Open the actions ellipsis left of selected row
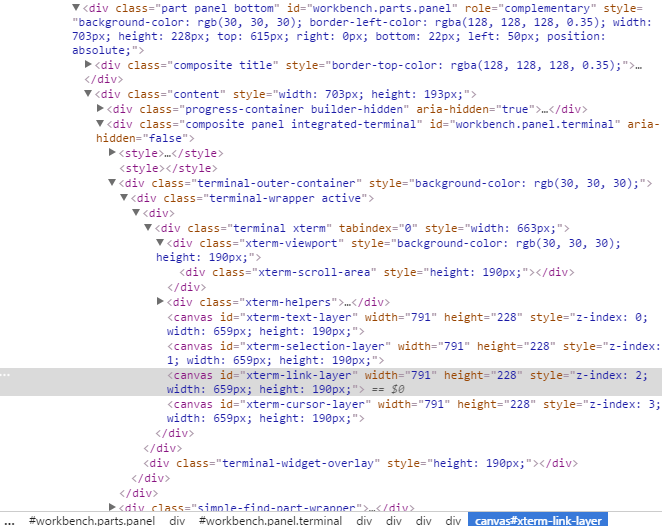 [x=5, y=374]
